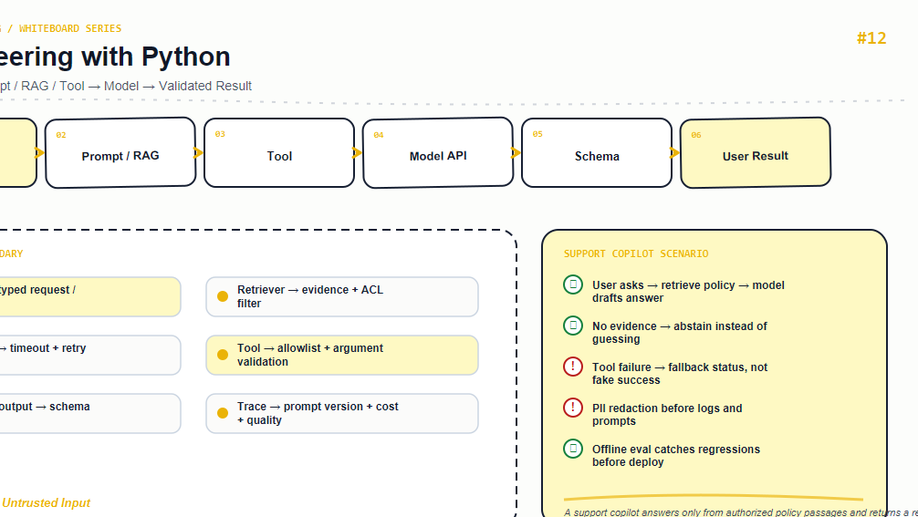Click yellow bullet on Tool allowlist card
Viewport: 918px width, 517px height.
(x=222, y=355)
